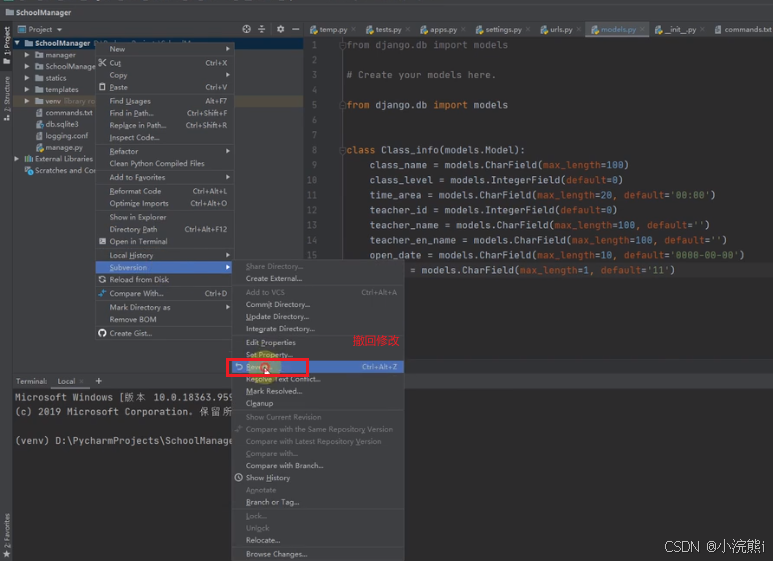Open the Favorites tool window star
The image size is (773, 561).
pos(6,554)
